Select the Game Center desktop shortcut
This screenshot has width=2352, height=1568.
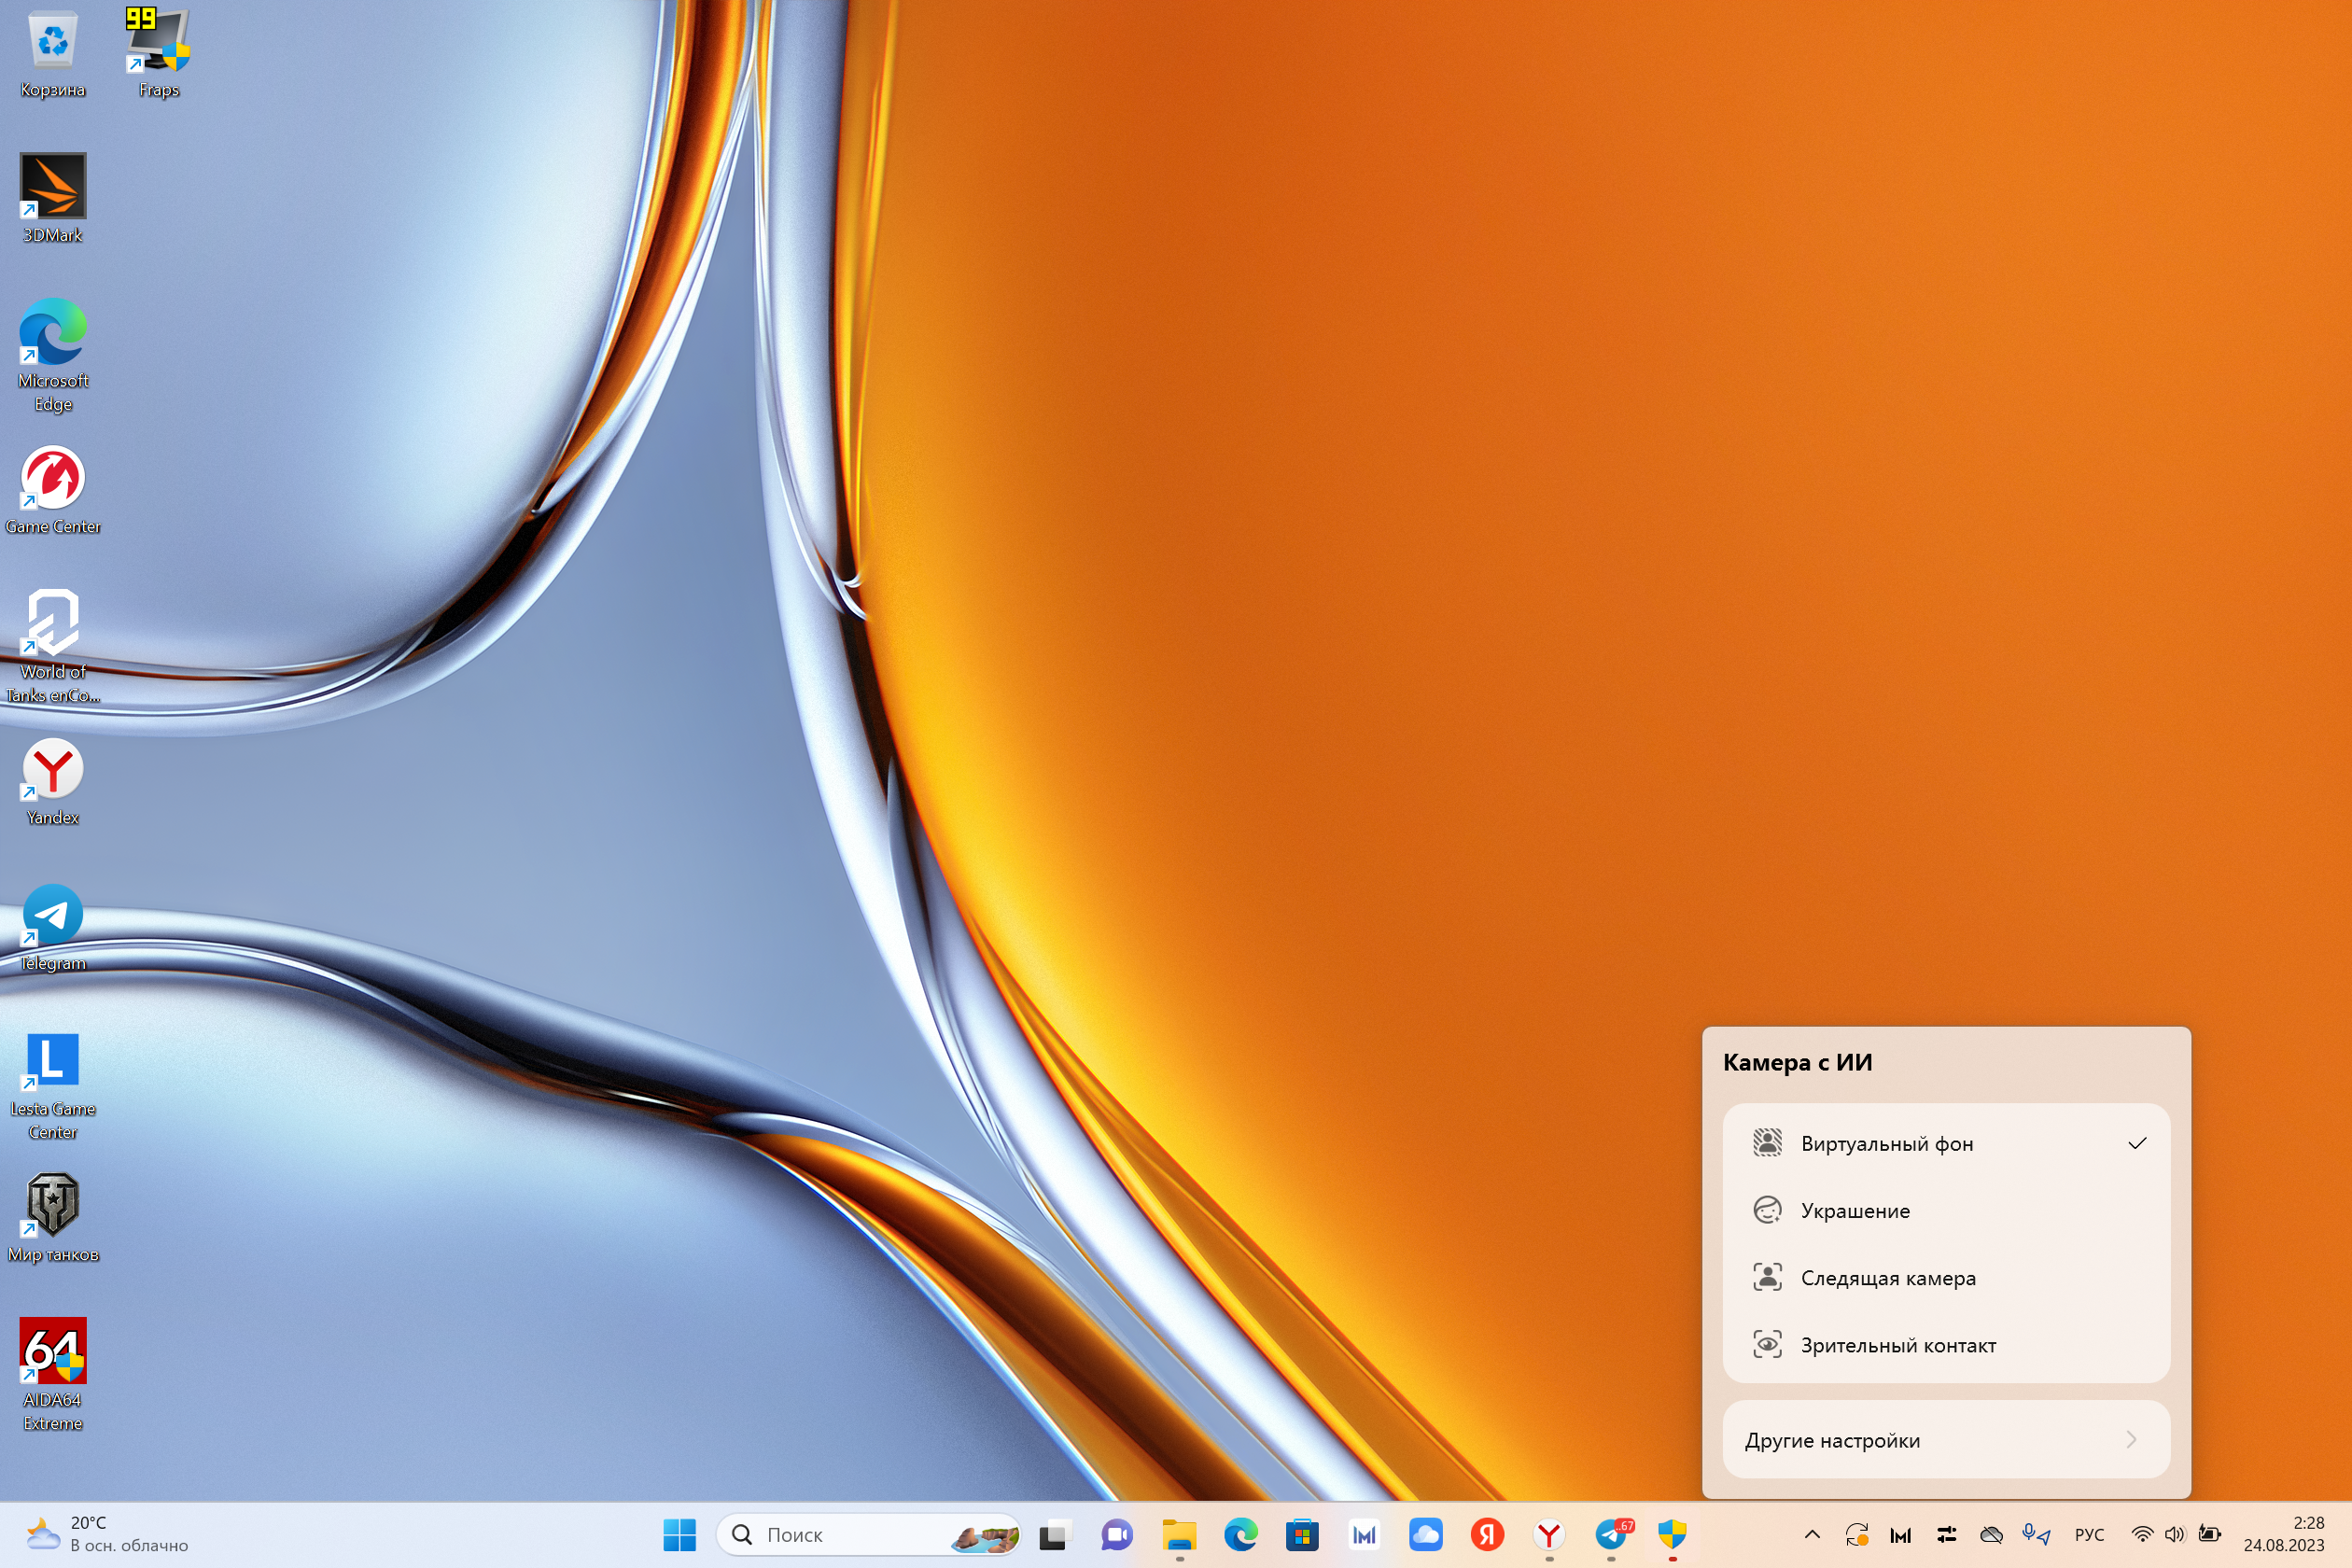pyautogui.click(x=52, y=491)
